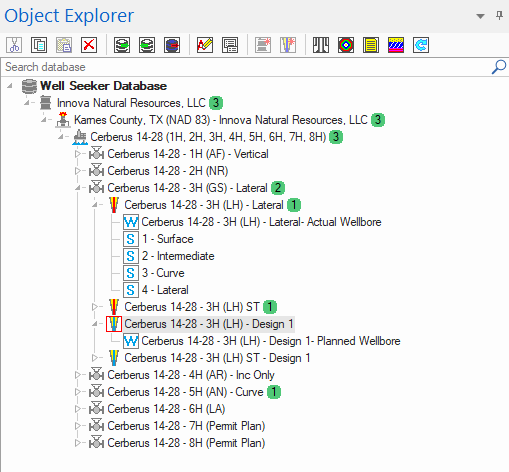Click the black and white well schematic icon
The width and height of the screenshot is (509, 472).
[x=321, y=45]
